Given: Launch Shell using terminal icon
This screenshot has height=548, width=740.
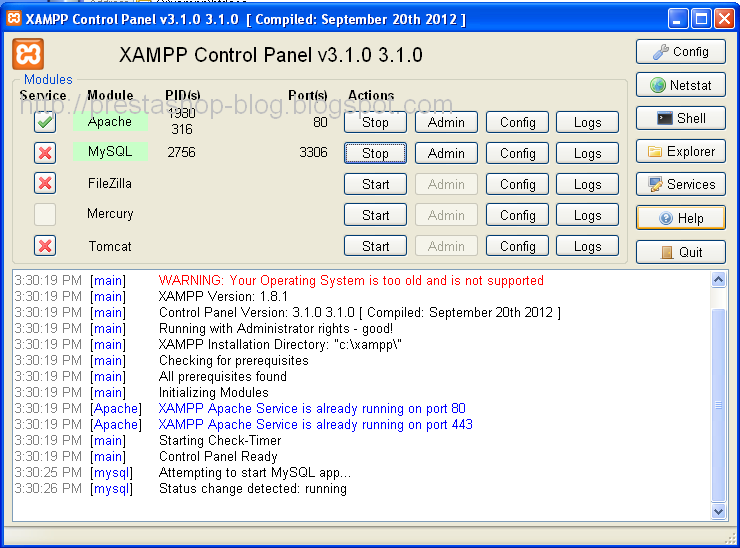Looking at the screenshot, I should (x=681, y=118).
